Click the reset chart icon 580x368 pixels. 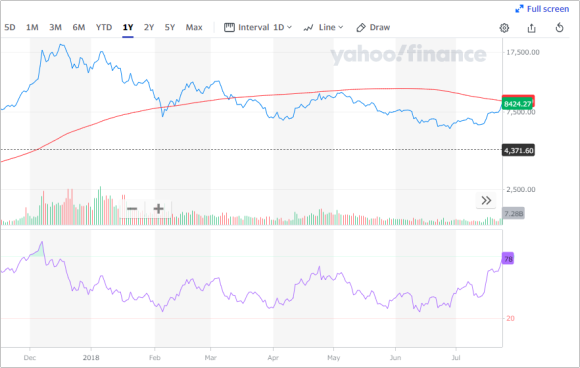[559, 28]
